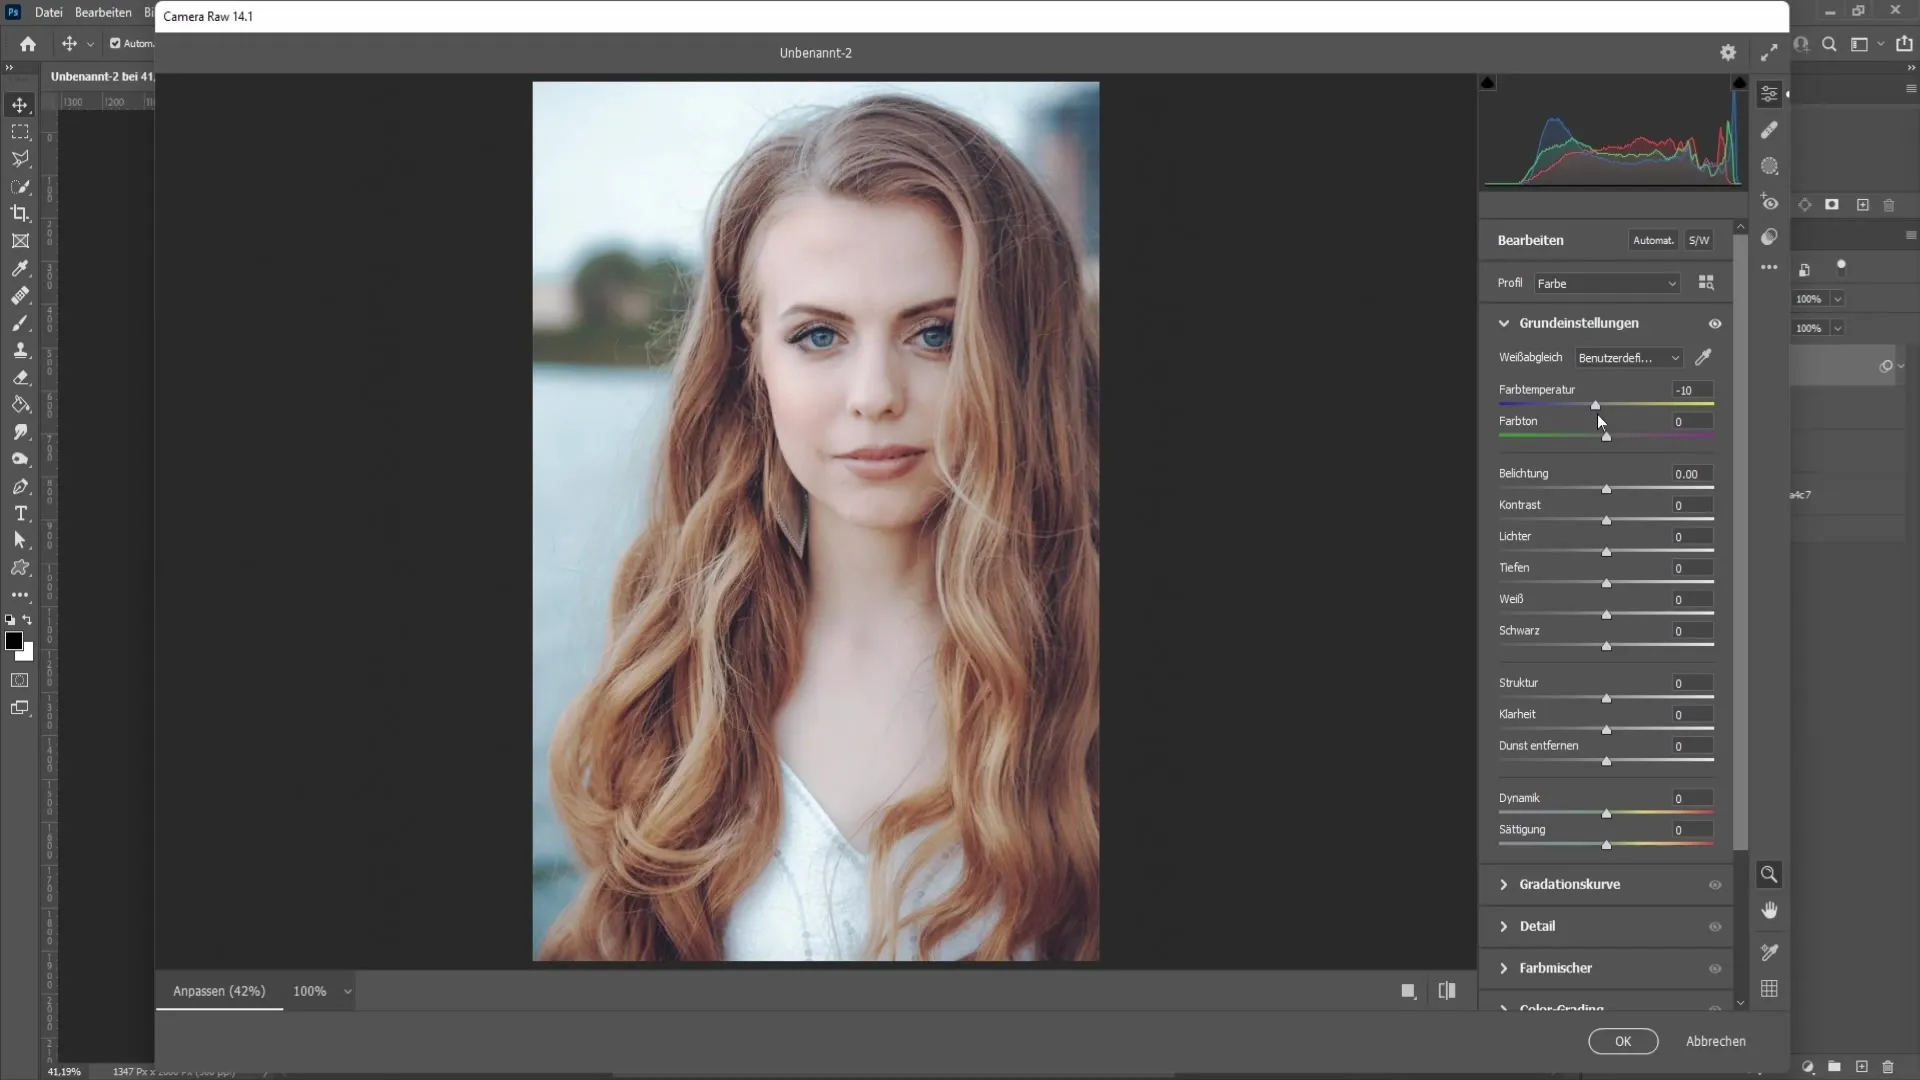This screenshot has width=1920, height=1080.
Task: Toggle shadow clipping warning in histogram
Action: [x=1488, y=83]
